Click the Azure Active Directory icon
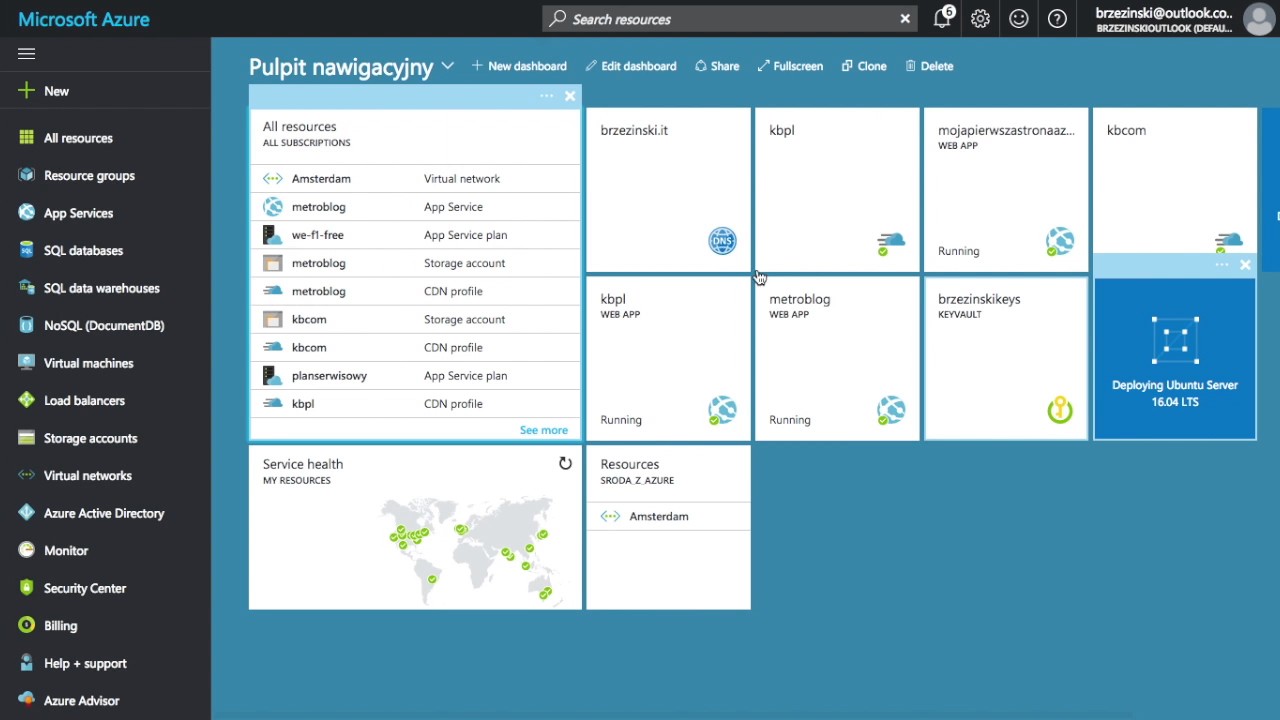This screenshot has height=720, width=1280. coord(27,513)
